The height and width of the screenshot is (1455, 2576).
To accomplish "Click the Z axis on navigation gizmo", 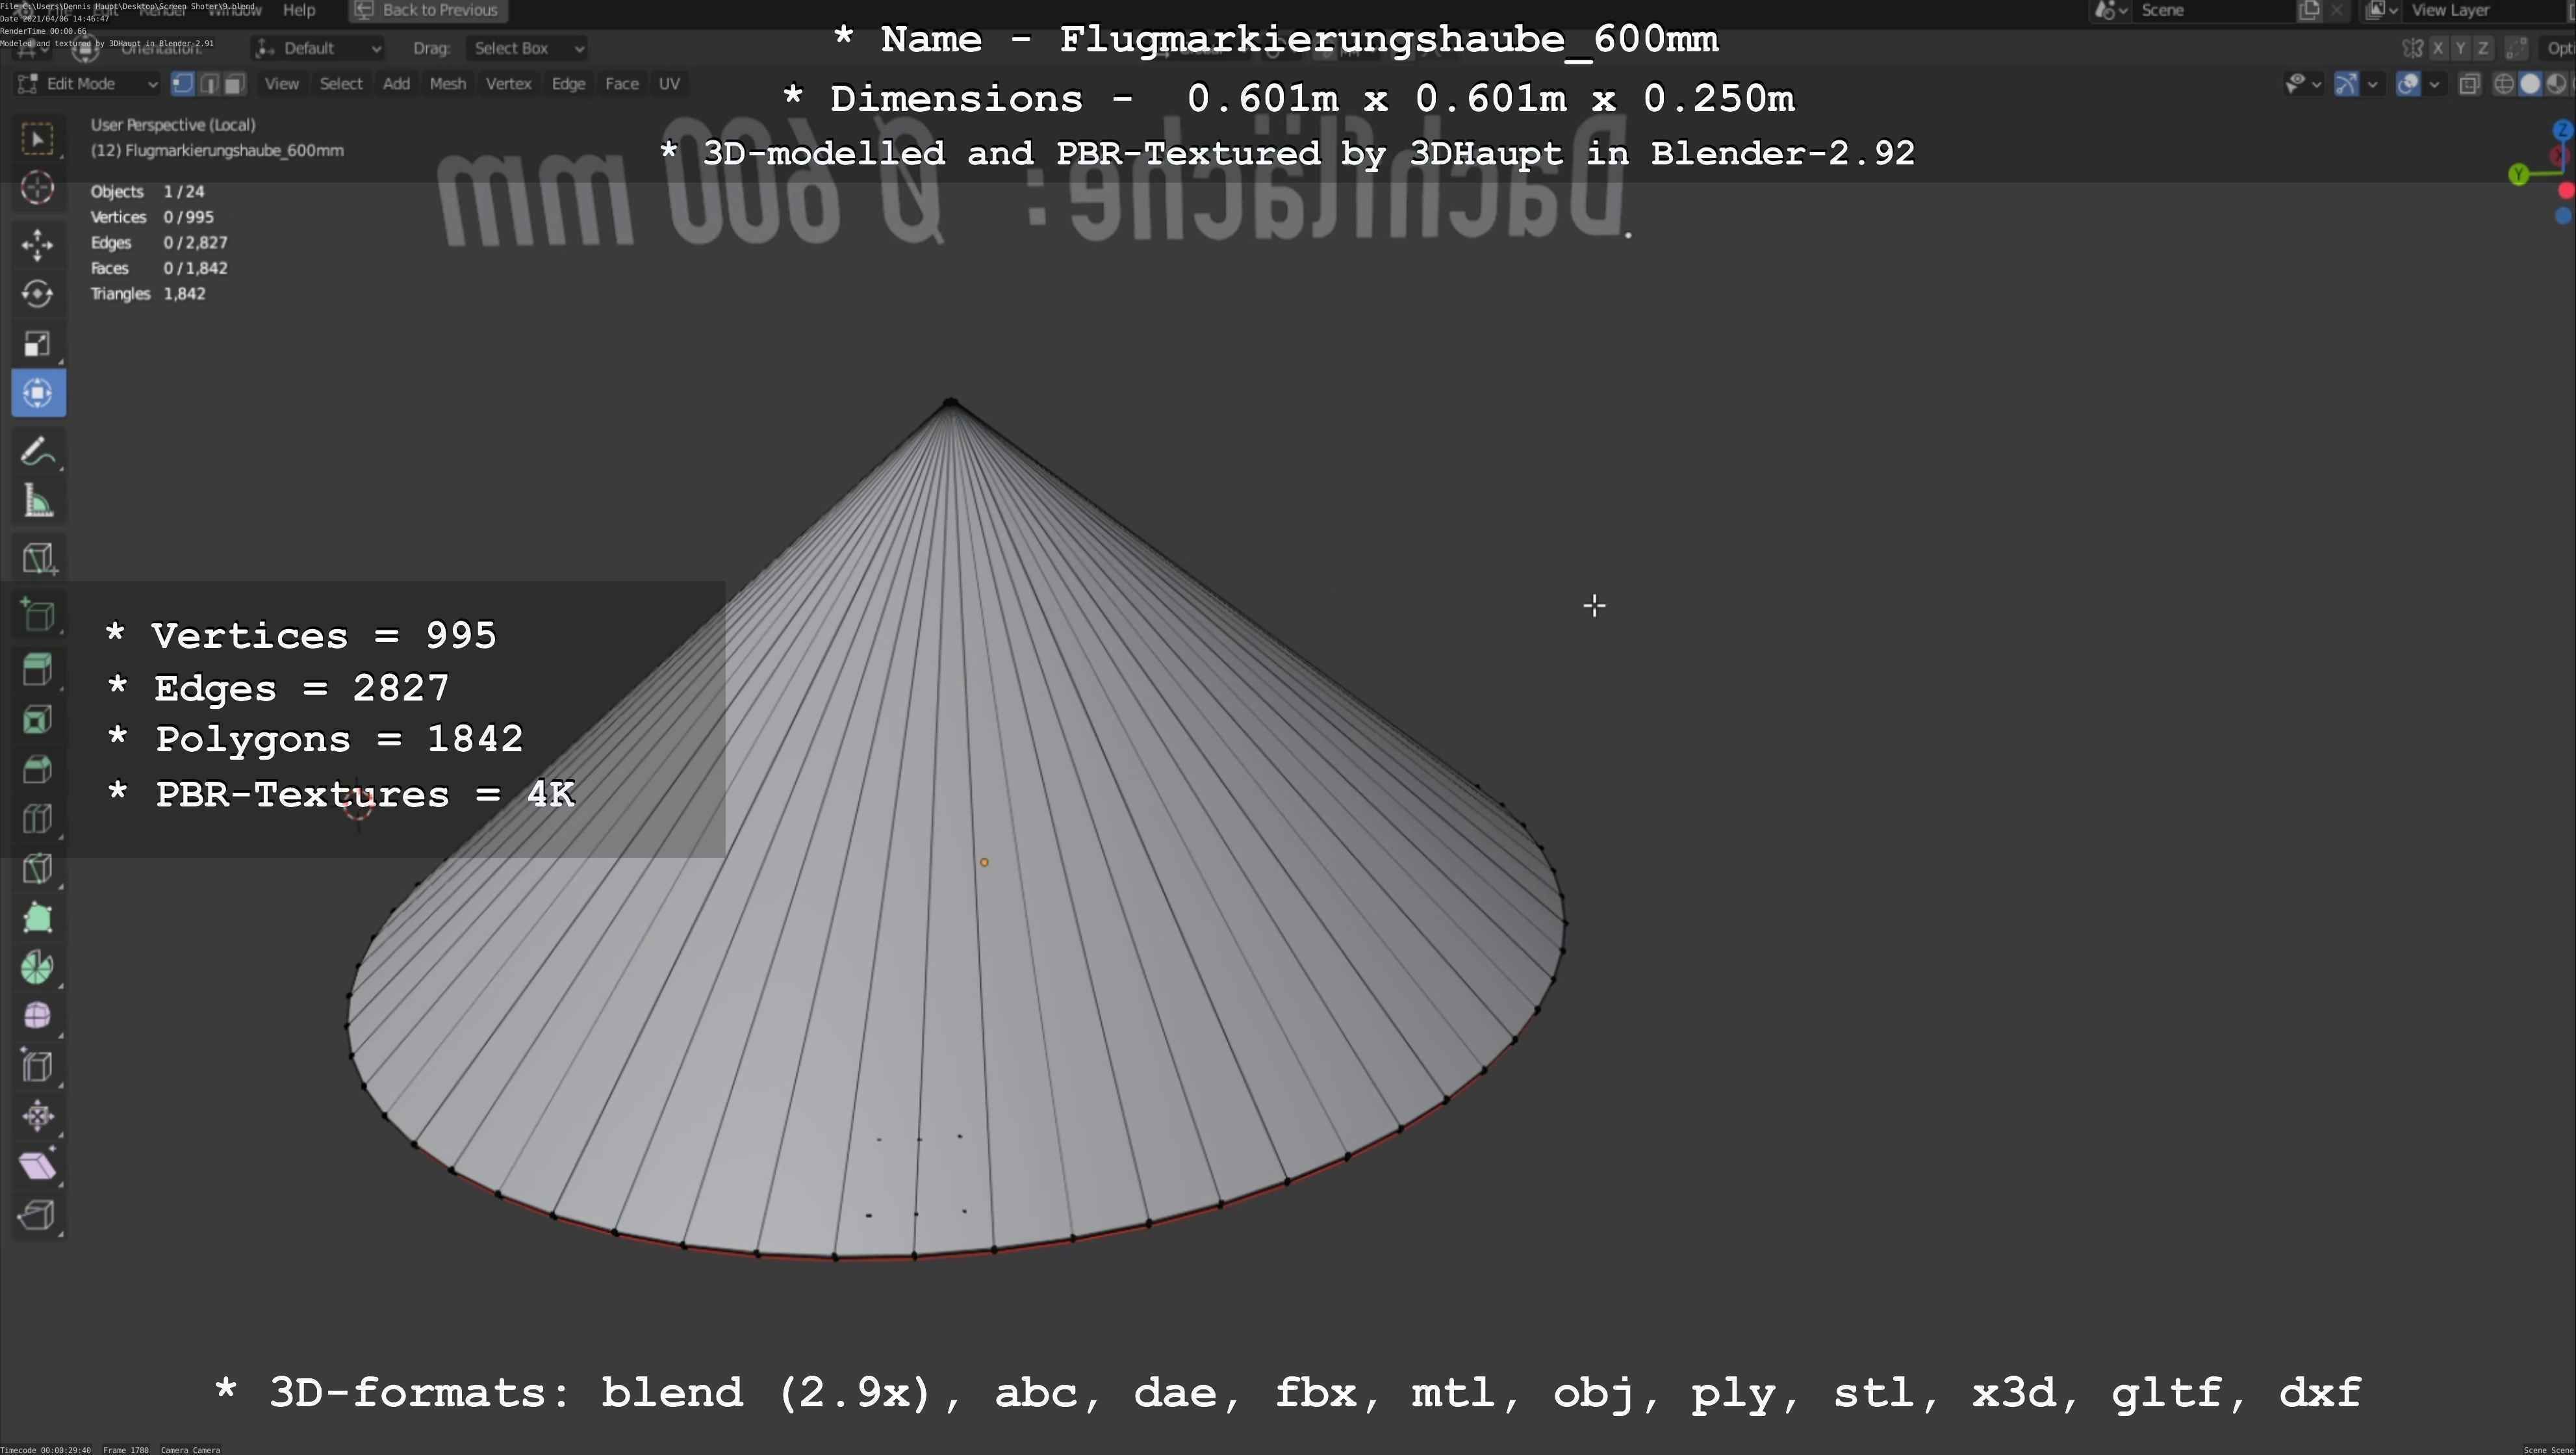I will (x=2562, y=130).
